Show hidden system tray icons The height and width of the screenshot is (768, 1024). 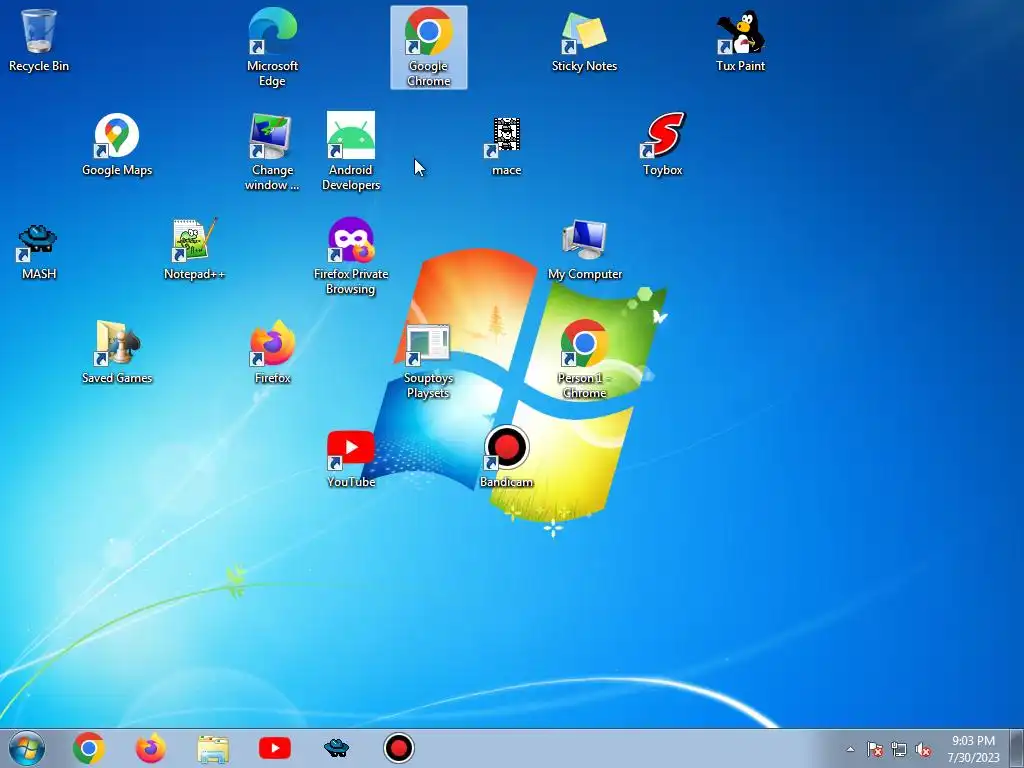pyautogui.click(x=850, y=749)
